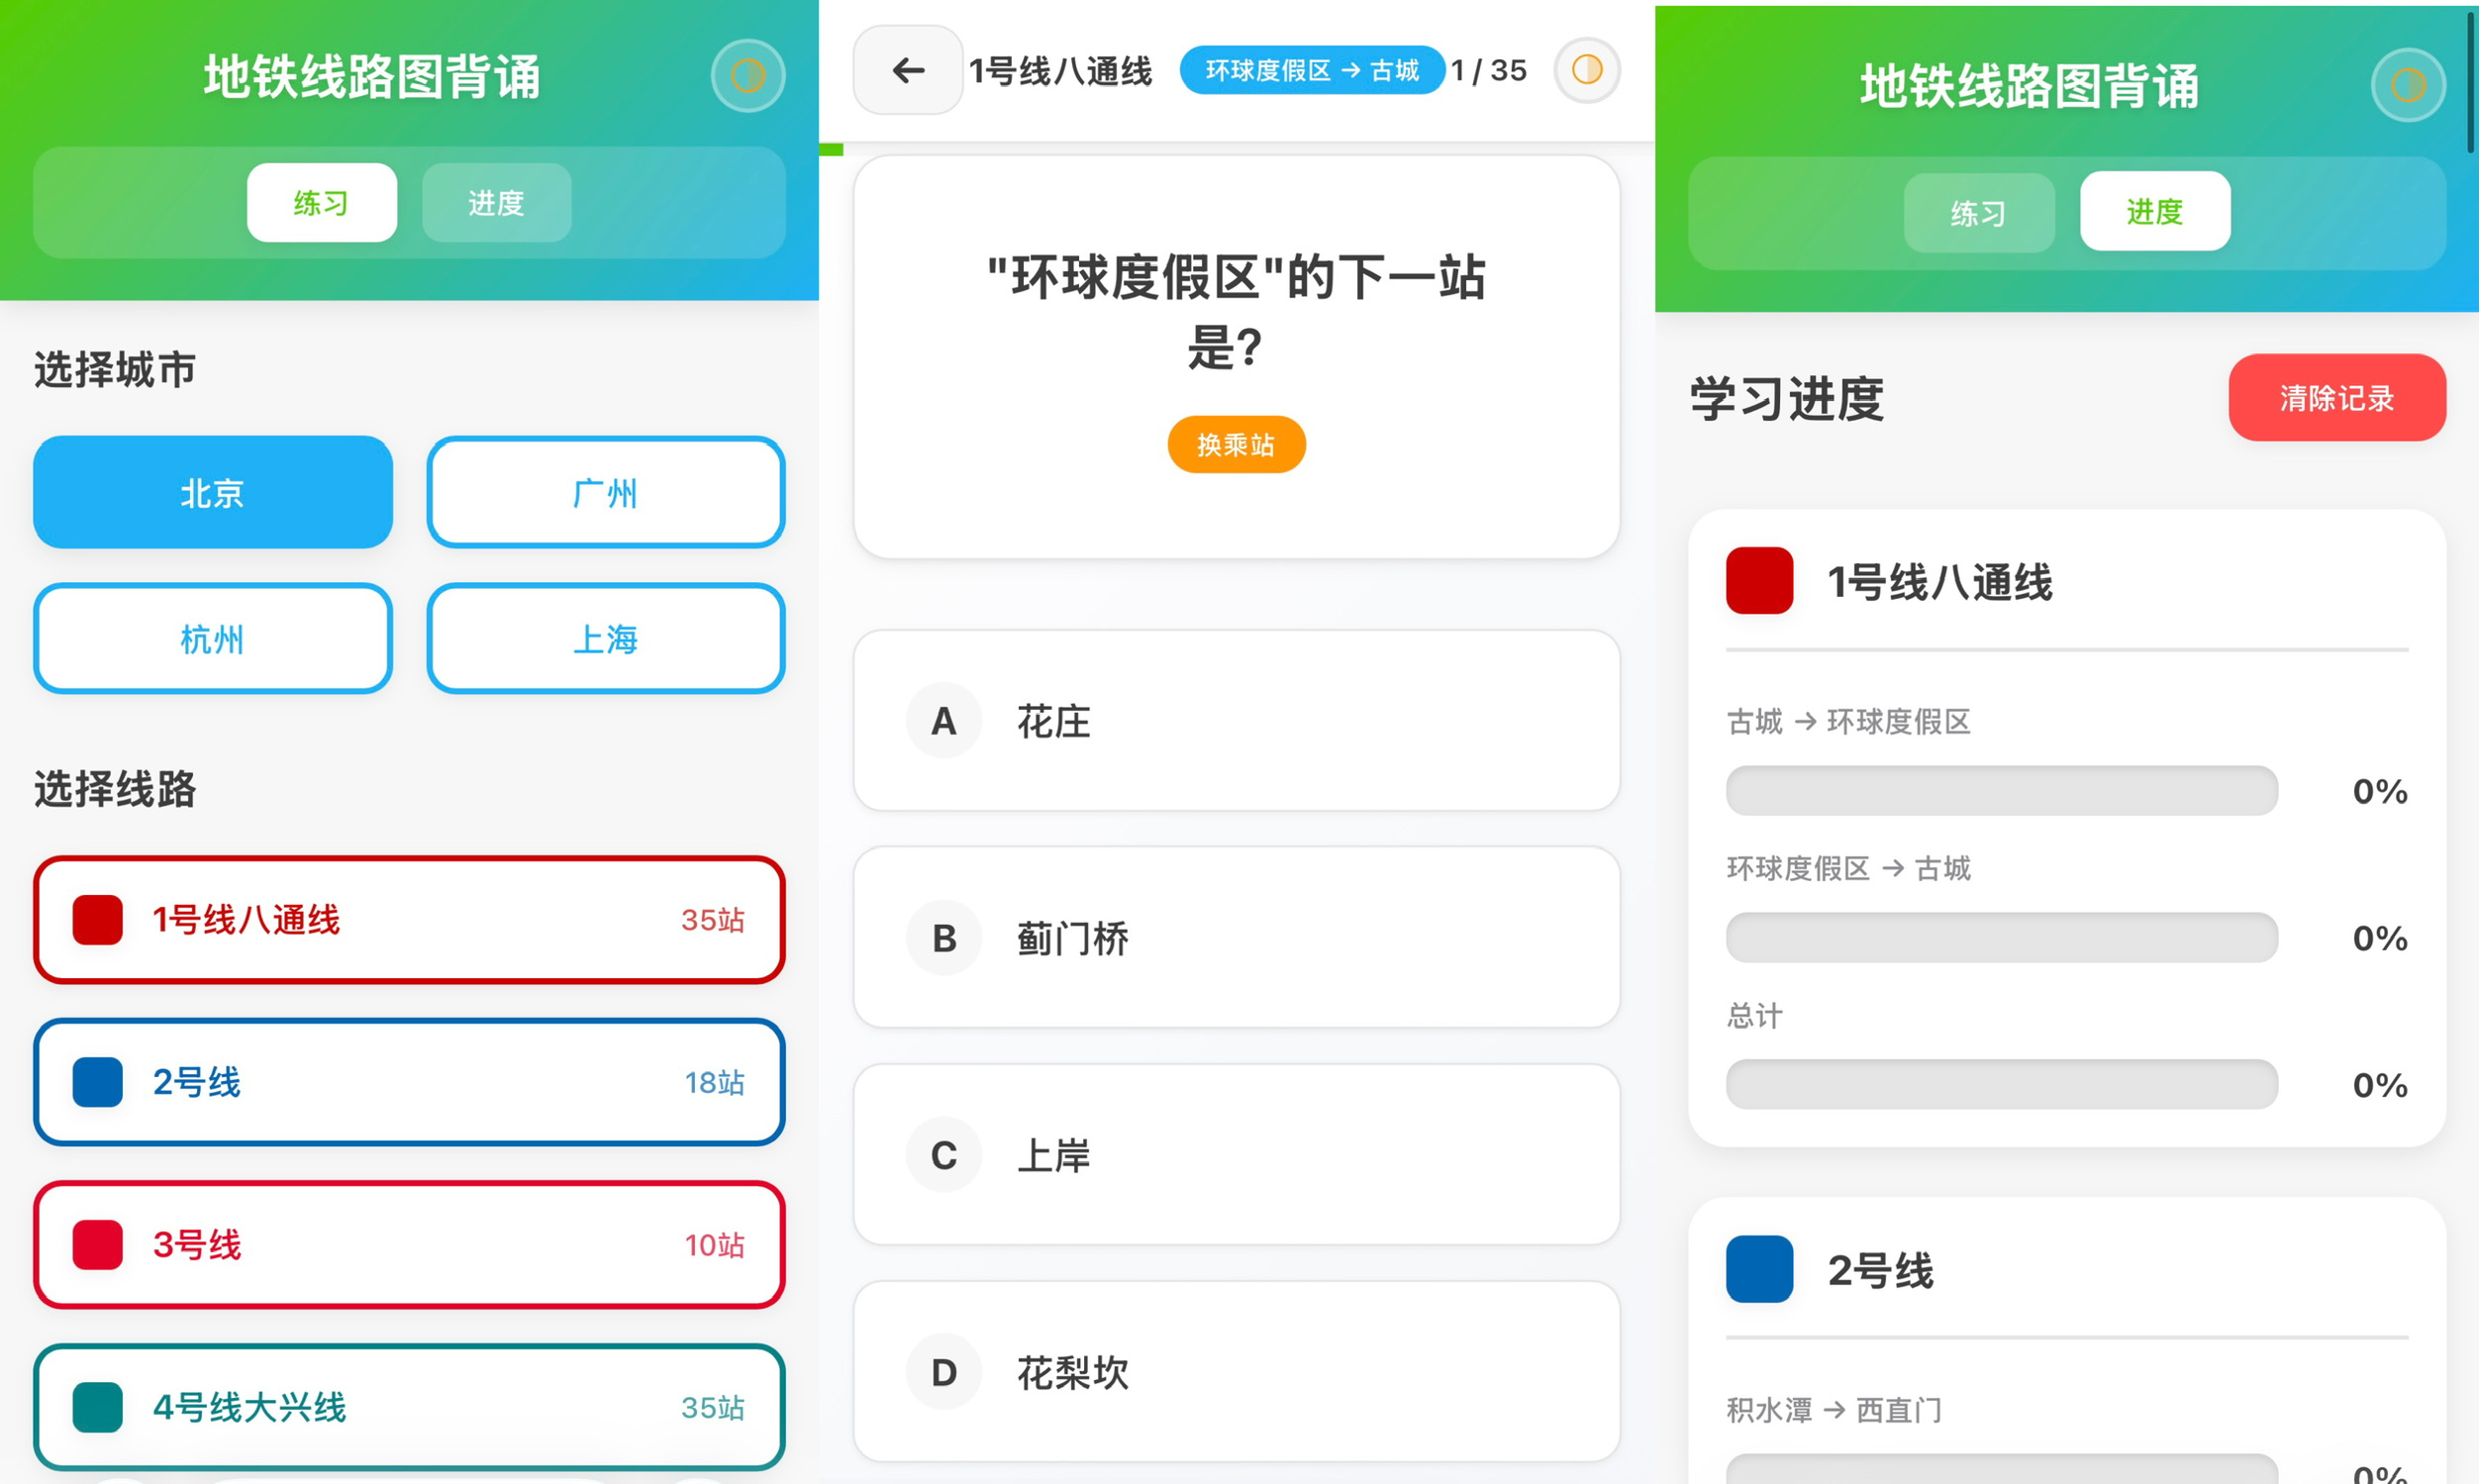
Task: Go back using the arrow icon
Action: [908, 70]
